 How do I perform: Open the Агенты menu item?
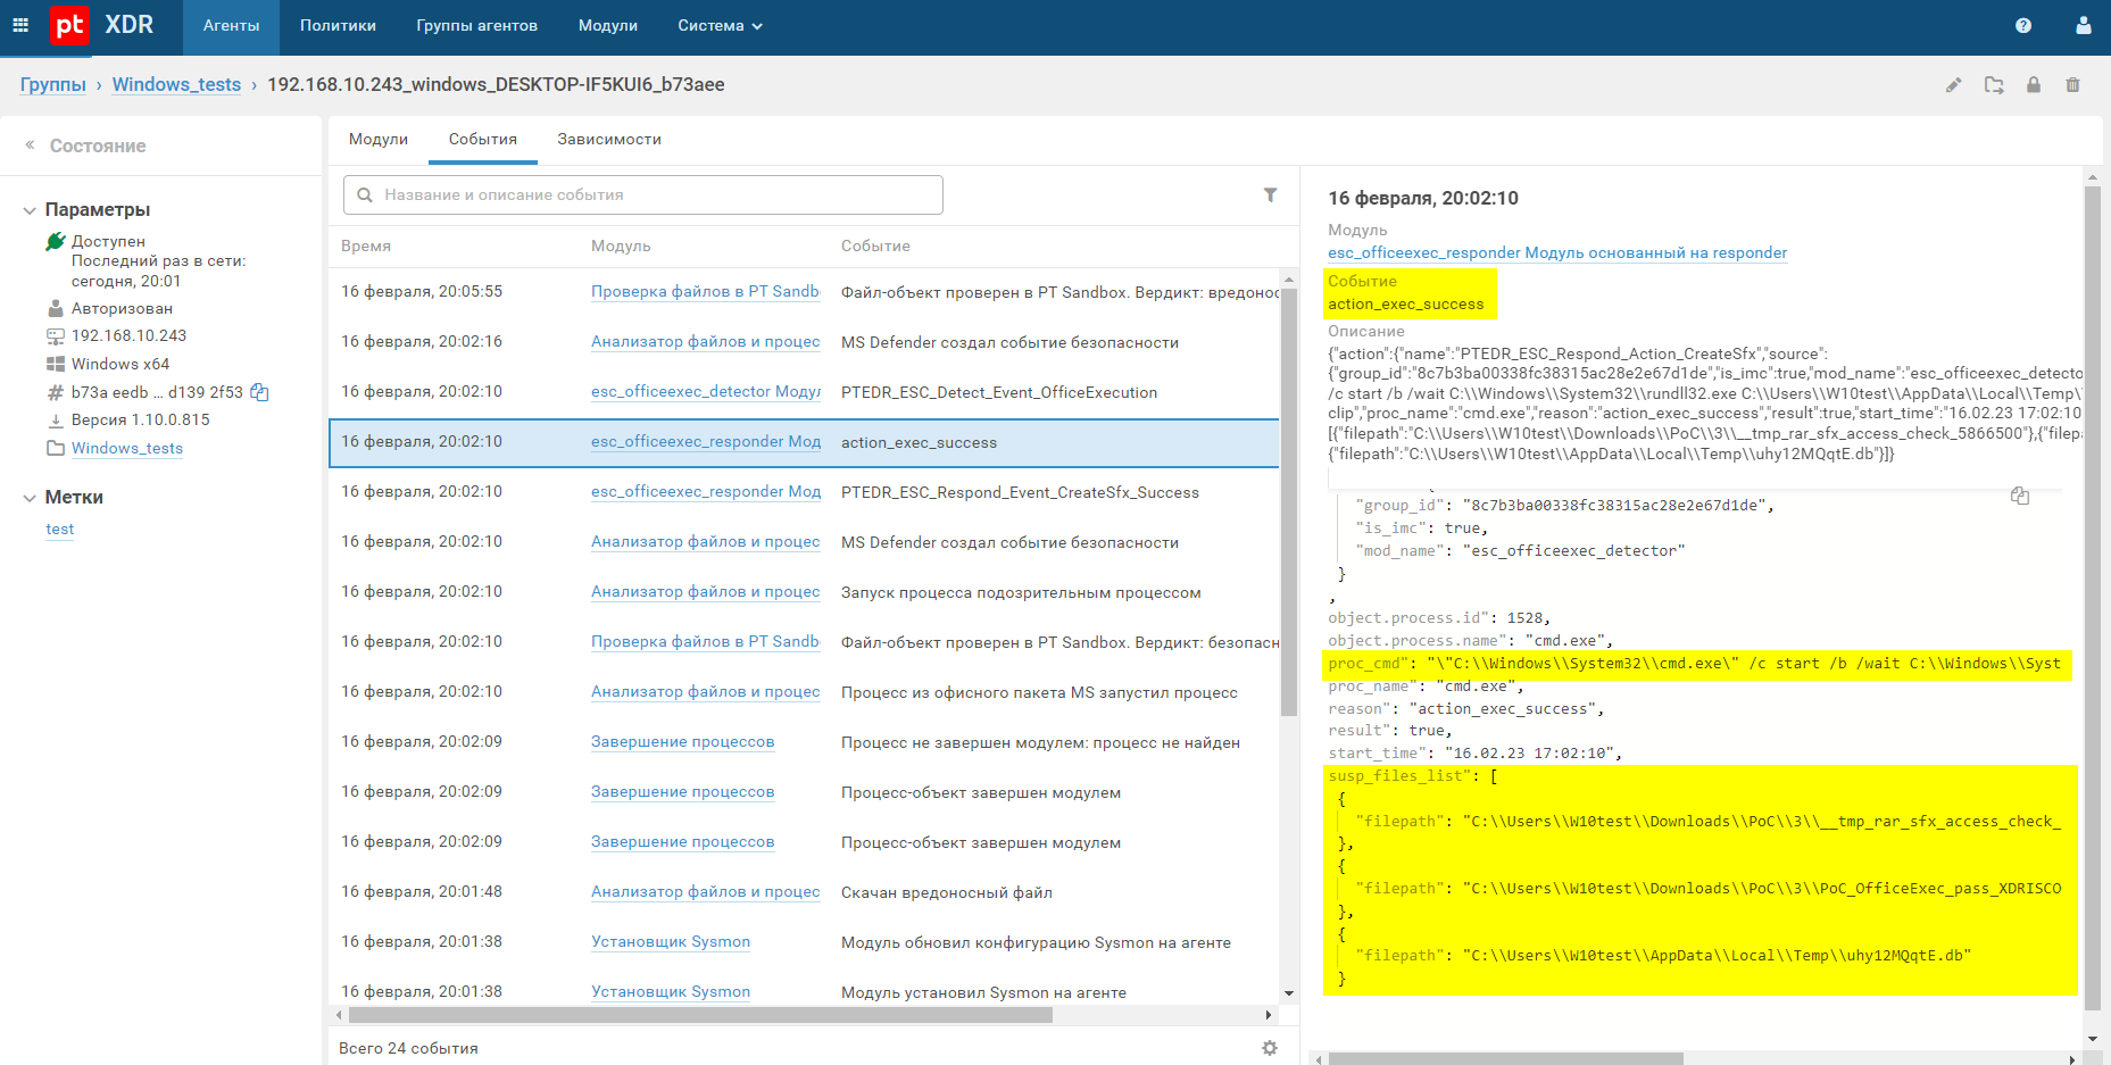click(x=231, y=26)
